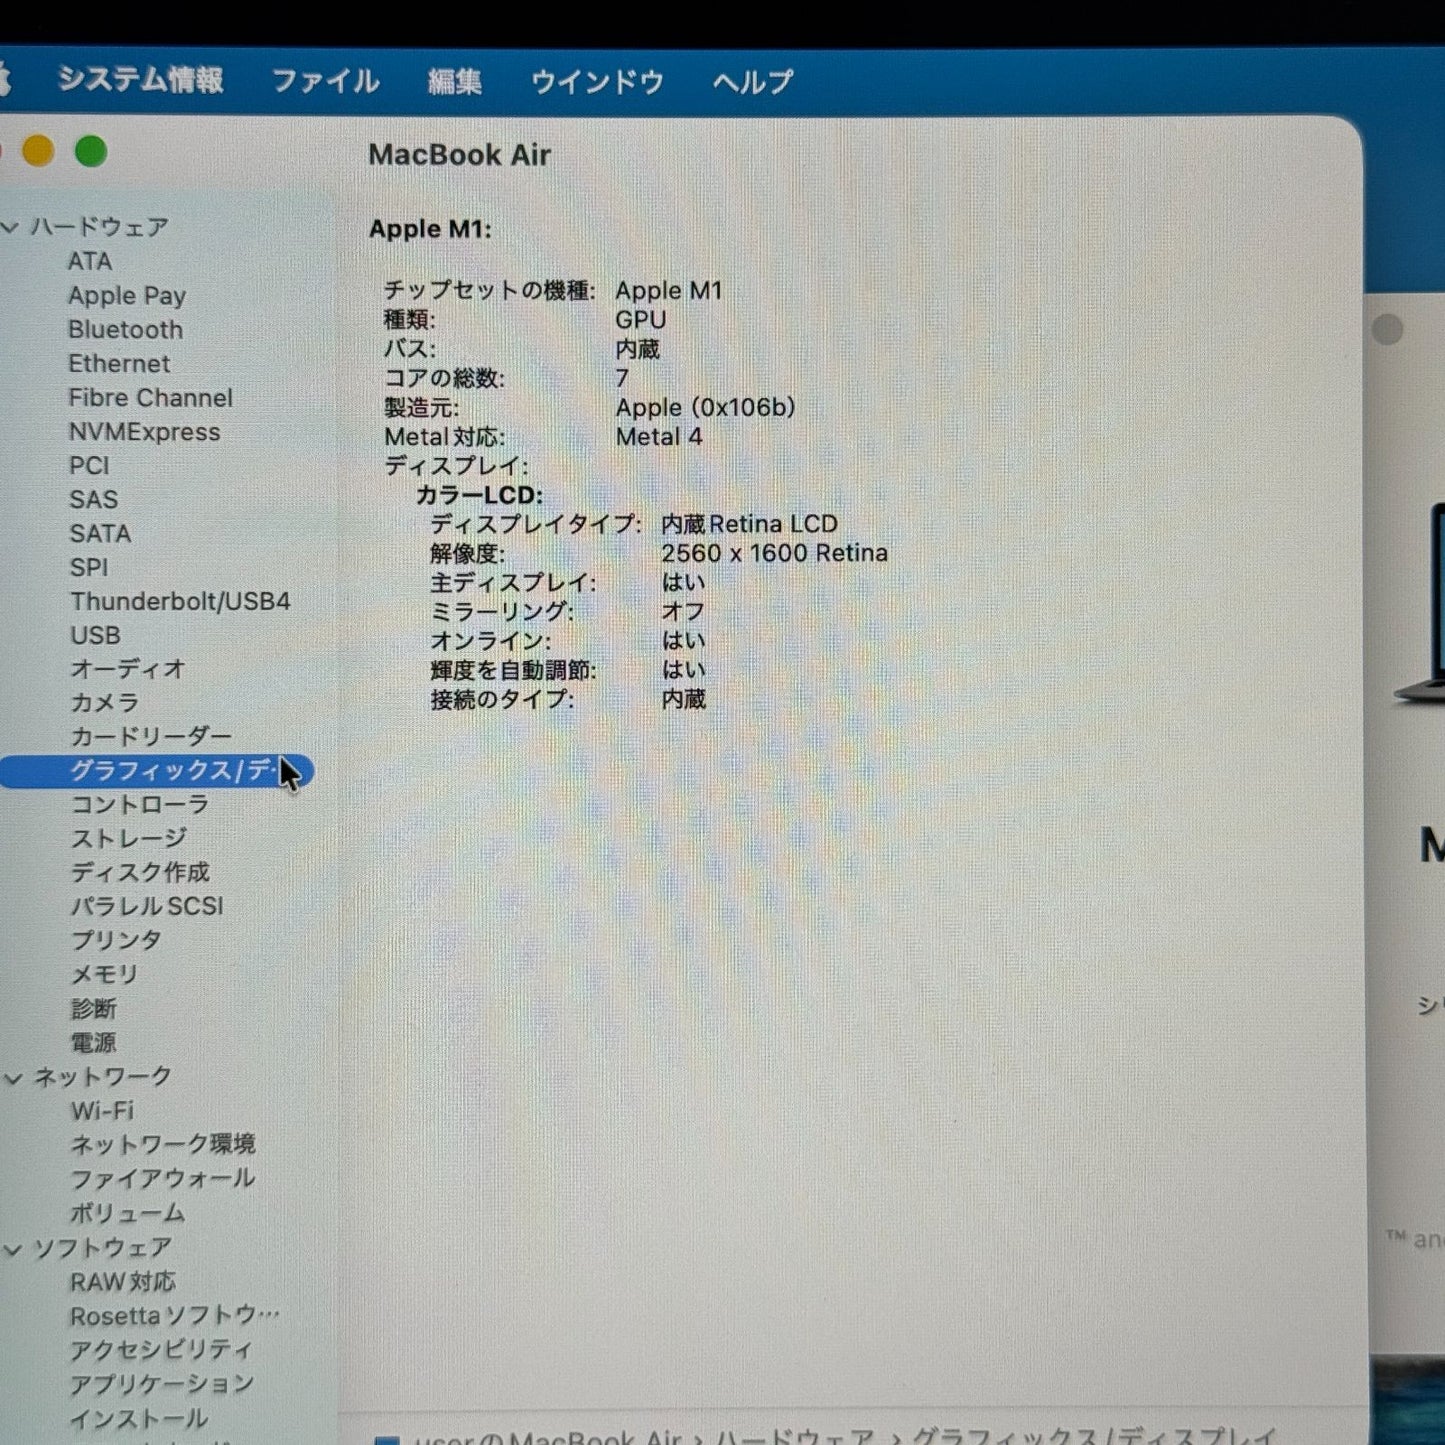Select Fibre Channel in the sidebar
Image resolution: width=1445 pixels, height=1445 pixels.
150,398
